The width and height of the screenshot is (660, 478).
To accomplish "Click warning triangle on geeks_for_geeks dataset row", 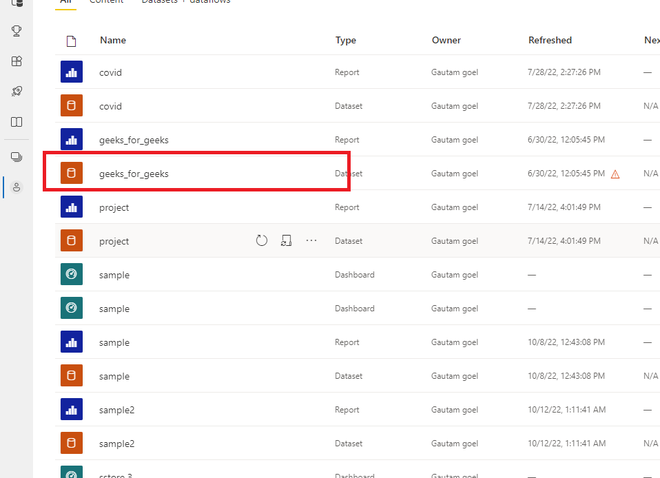I will click(615, 174).
